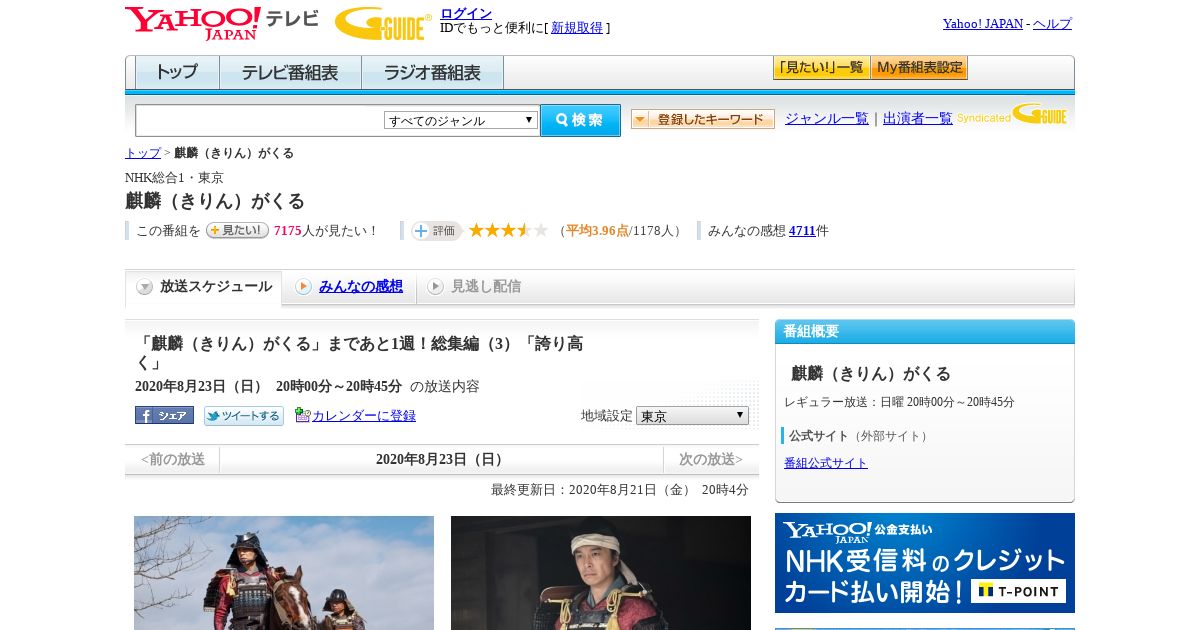Click the 公式サイト（外部サイト） heading in sidebar
The width and height of the screenshot is (1200, 630).
click(859, 436)
